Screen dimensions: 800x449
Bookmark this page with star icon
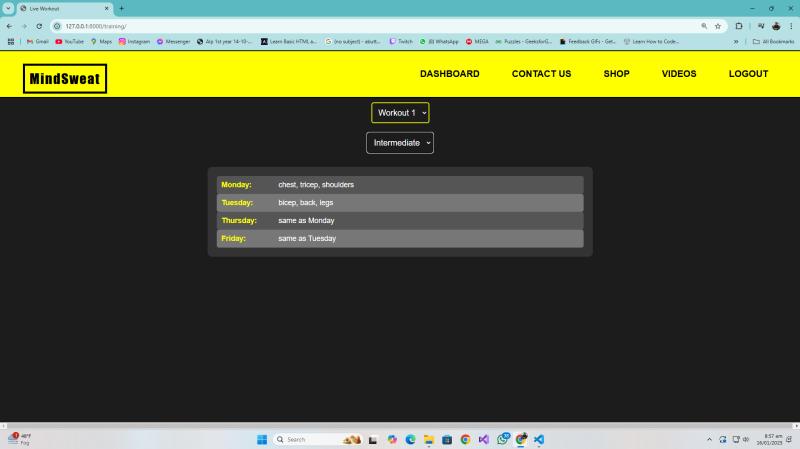[x=718, y=26]
